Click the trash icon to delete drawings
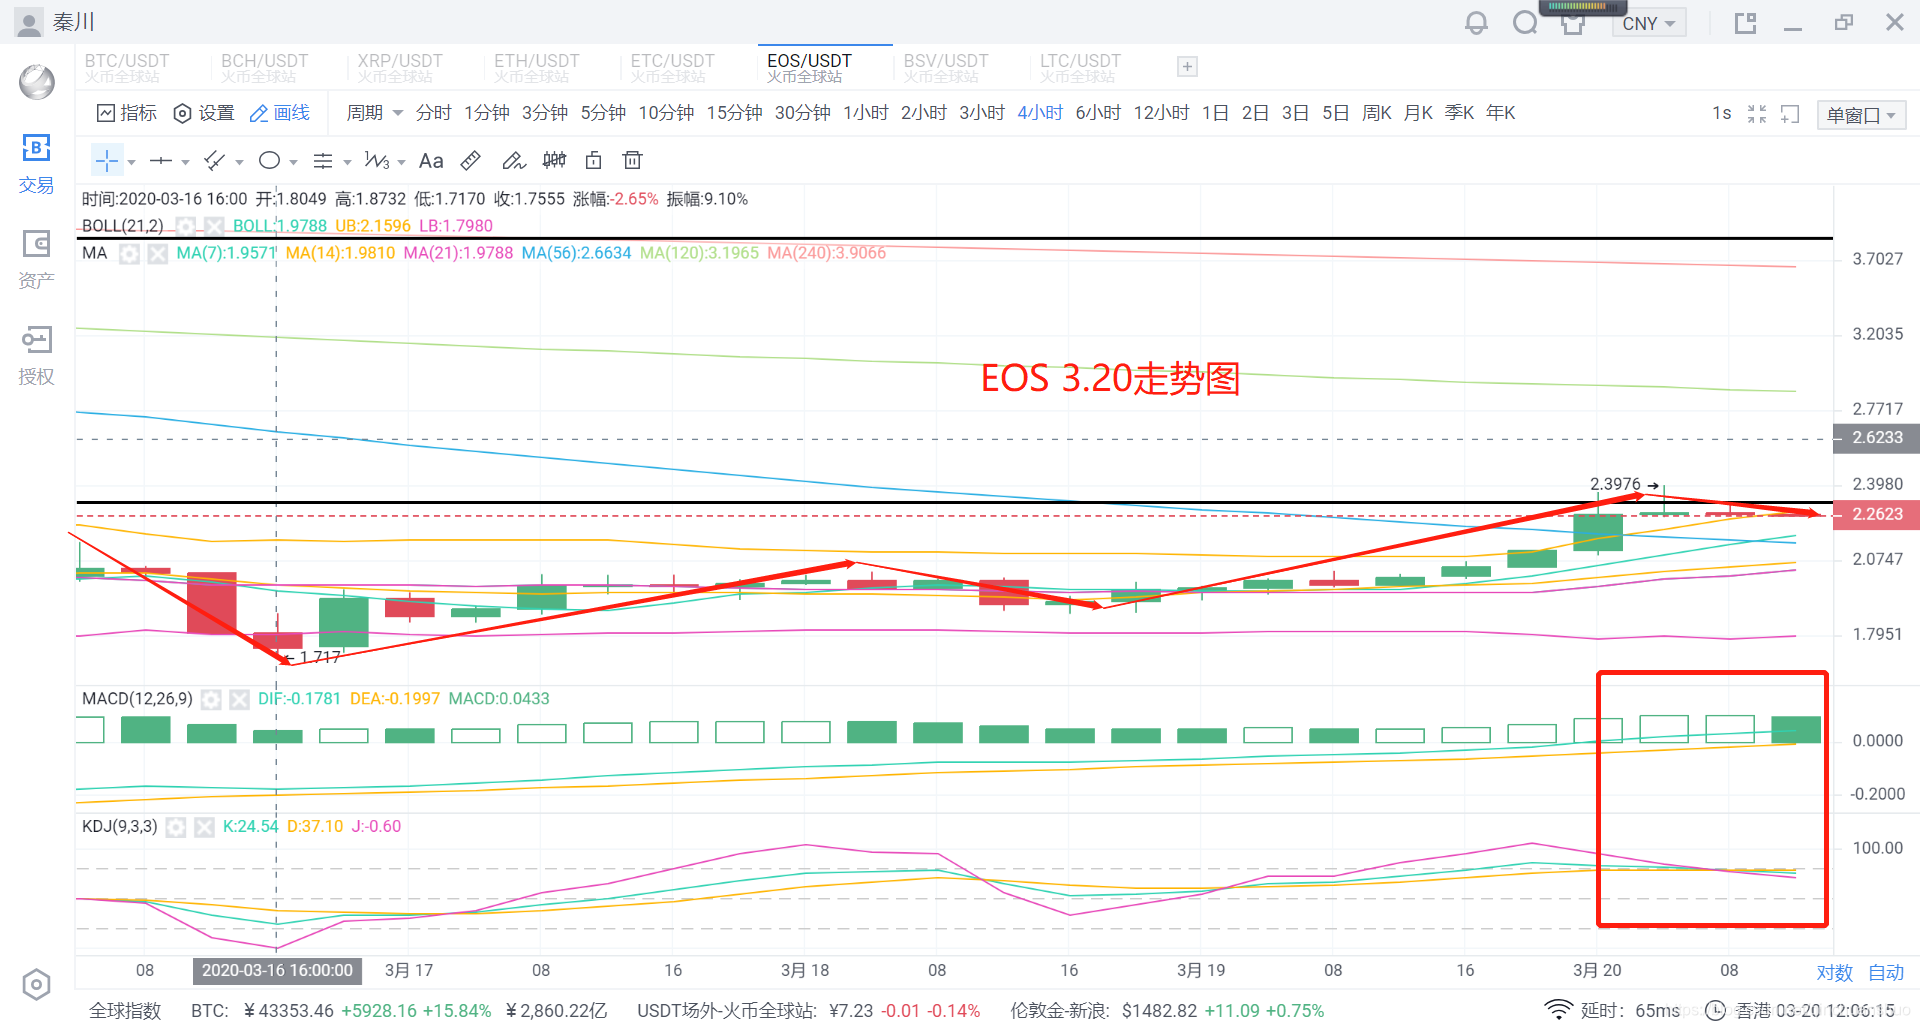Viewport: 1920px width, 1028px height. 632,161
